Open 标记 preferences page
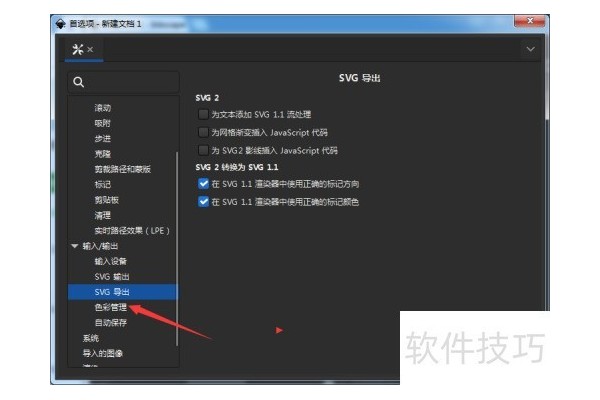 [103, 184]
